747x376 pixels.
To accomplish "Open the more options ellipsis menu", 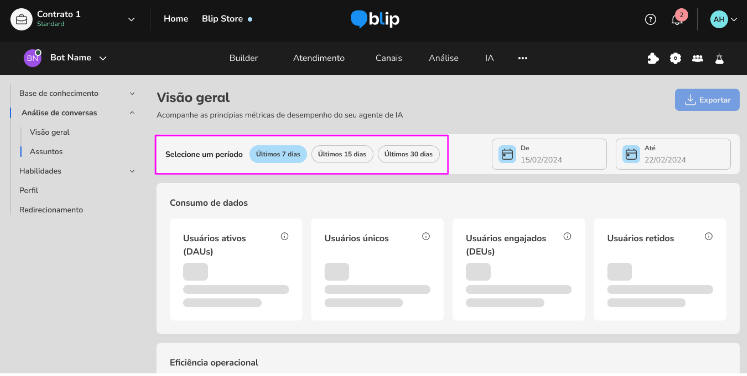I will point(523,58).
